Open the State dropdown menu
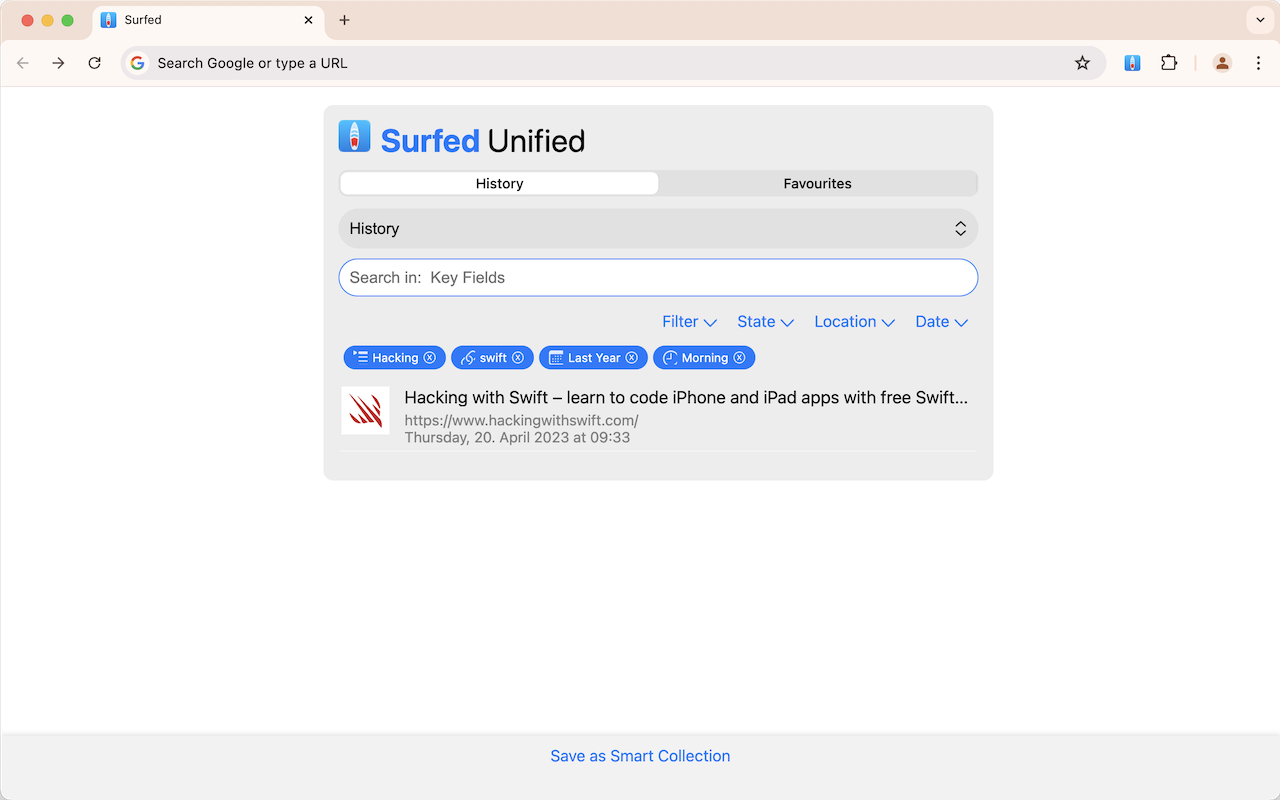 (x=765, y=322)
